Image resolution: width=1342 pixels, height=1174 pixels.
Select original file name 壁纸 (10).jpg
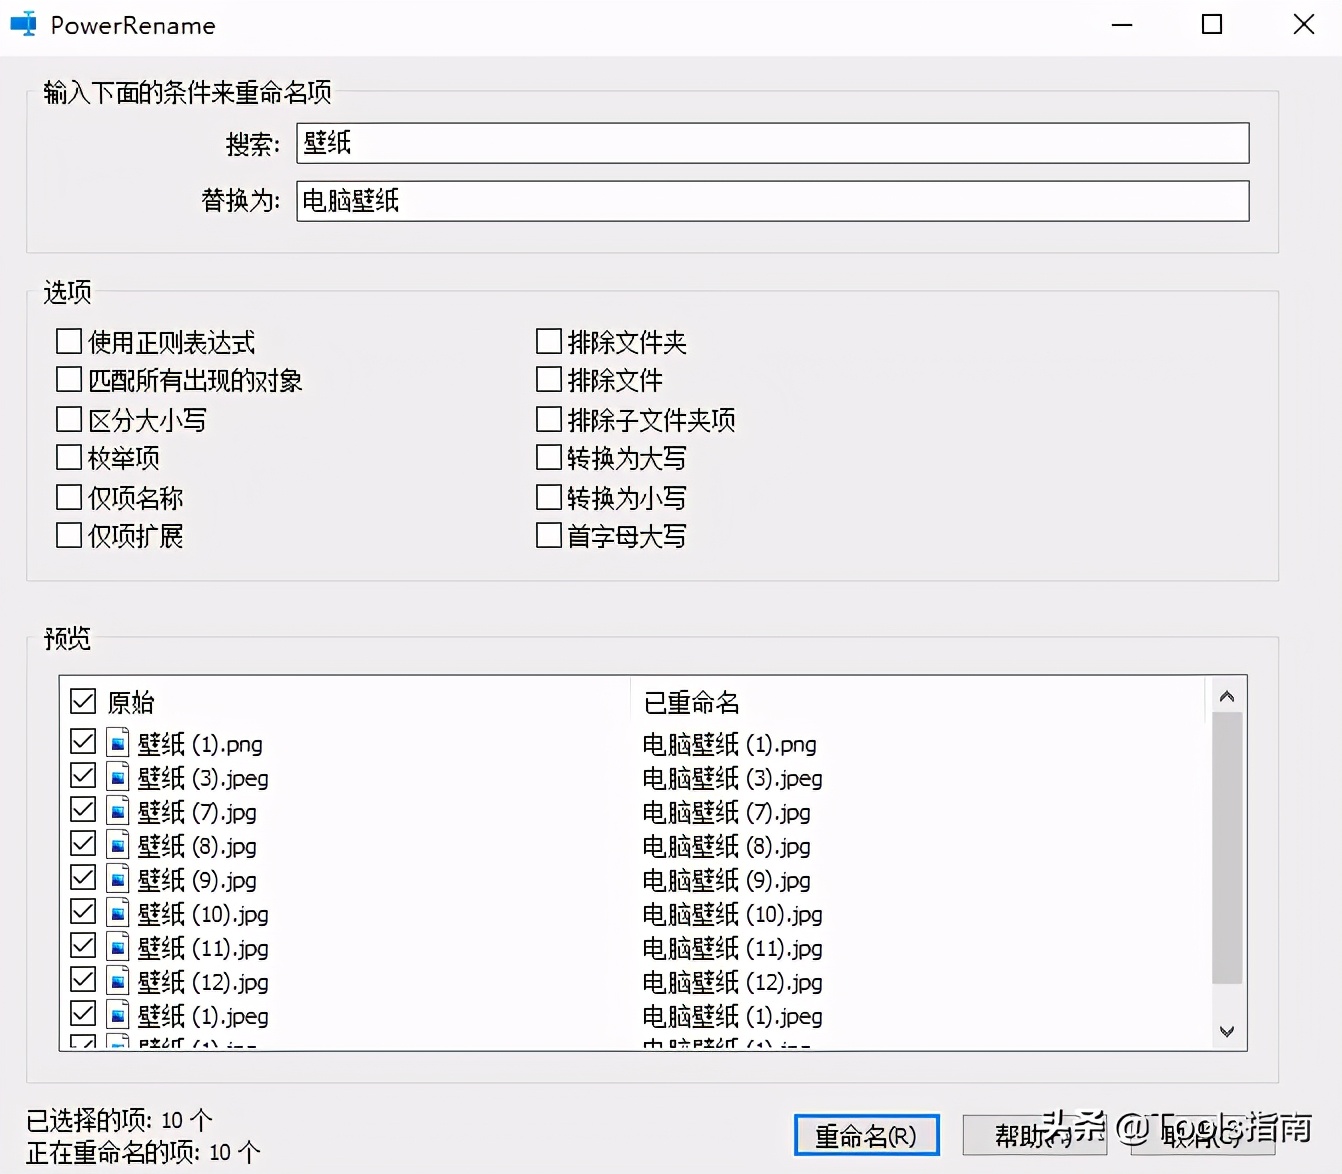(x=203, y=914)
